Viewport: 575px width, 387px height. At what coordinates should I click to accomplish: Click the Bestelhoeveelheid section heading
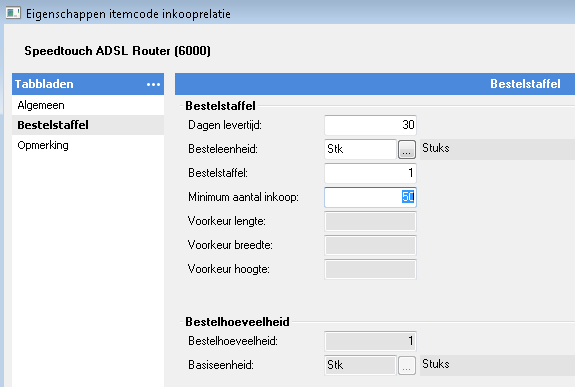click(x=237, y=322)
